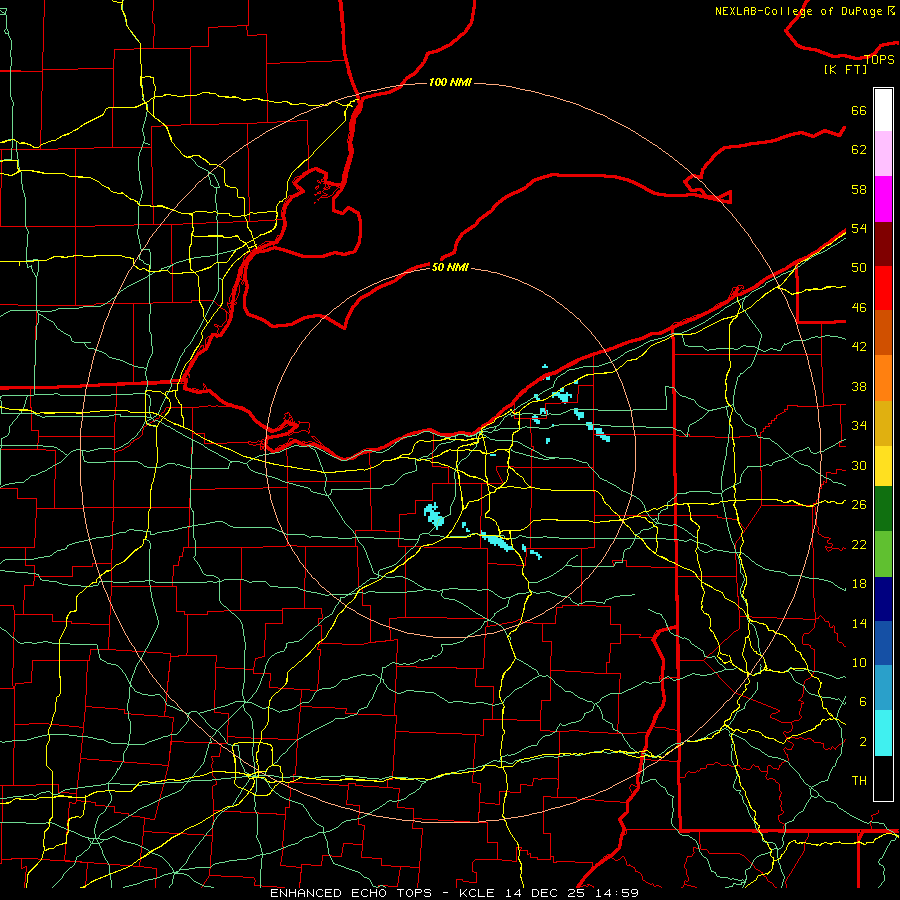Screen dimensions: 900x900
Task: Click the bright yellow legend swatch
Action: click(883, 465)
